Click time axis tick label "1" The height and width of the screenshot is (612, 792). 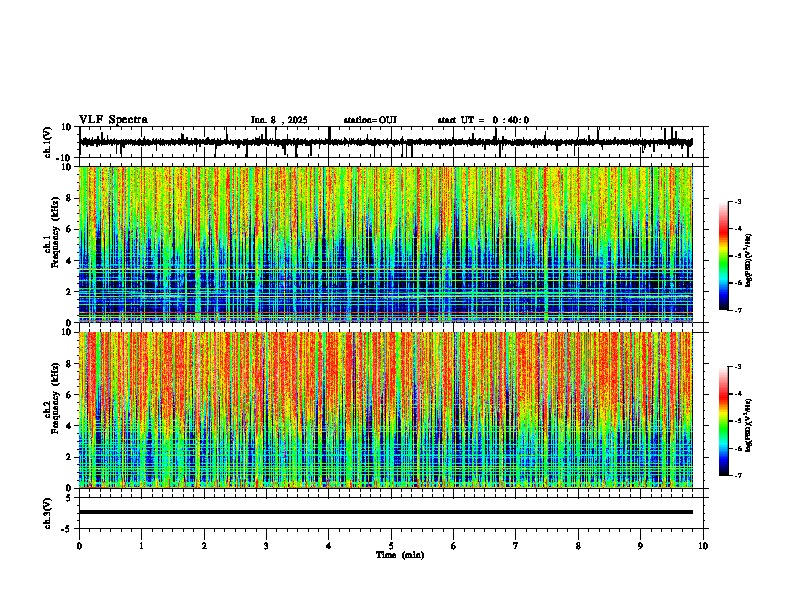pos(142,546)
